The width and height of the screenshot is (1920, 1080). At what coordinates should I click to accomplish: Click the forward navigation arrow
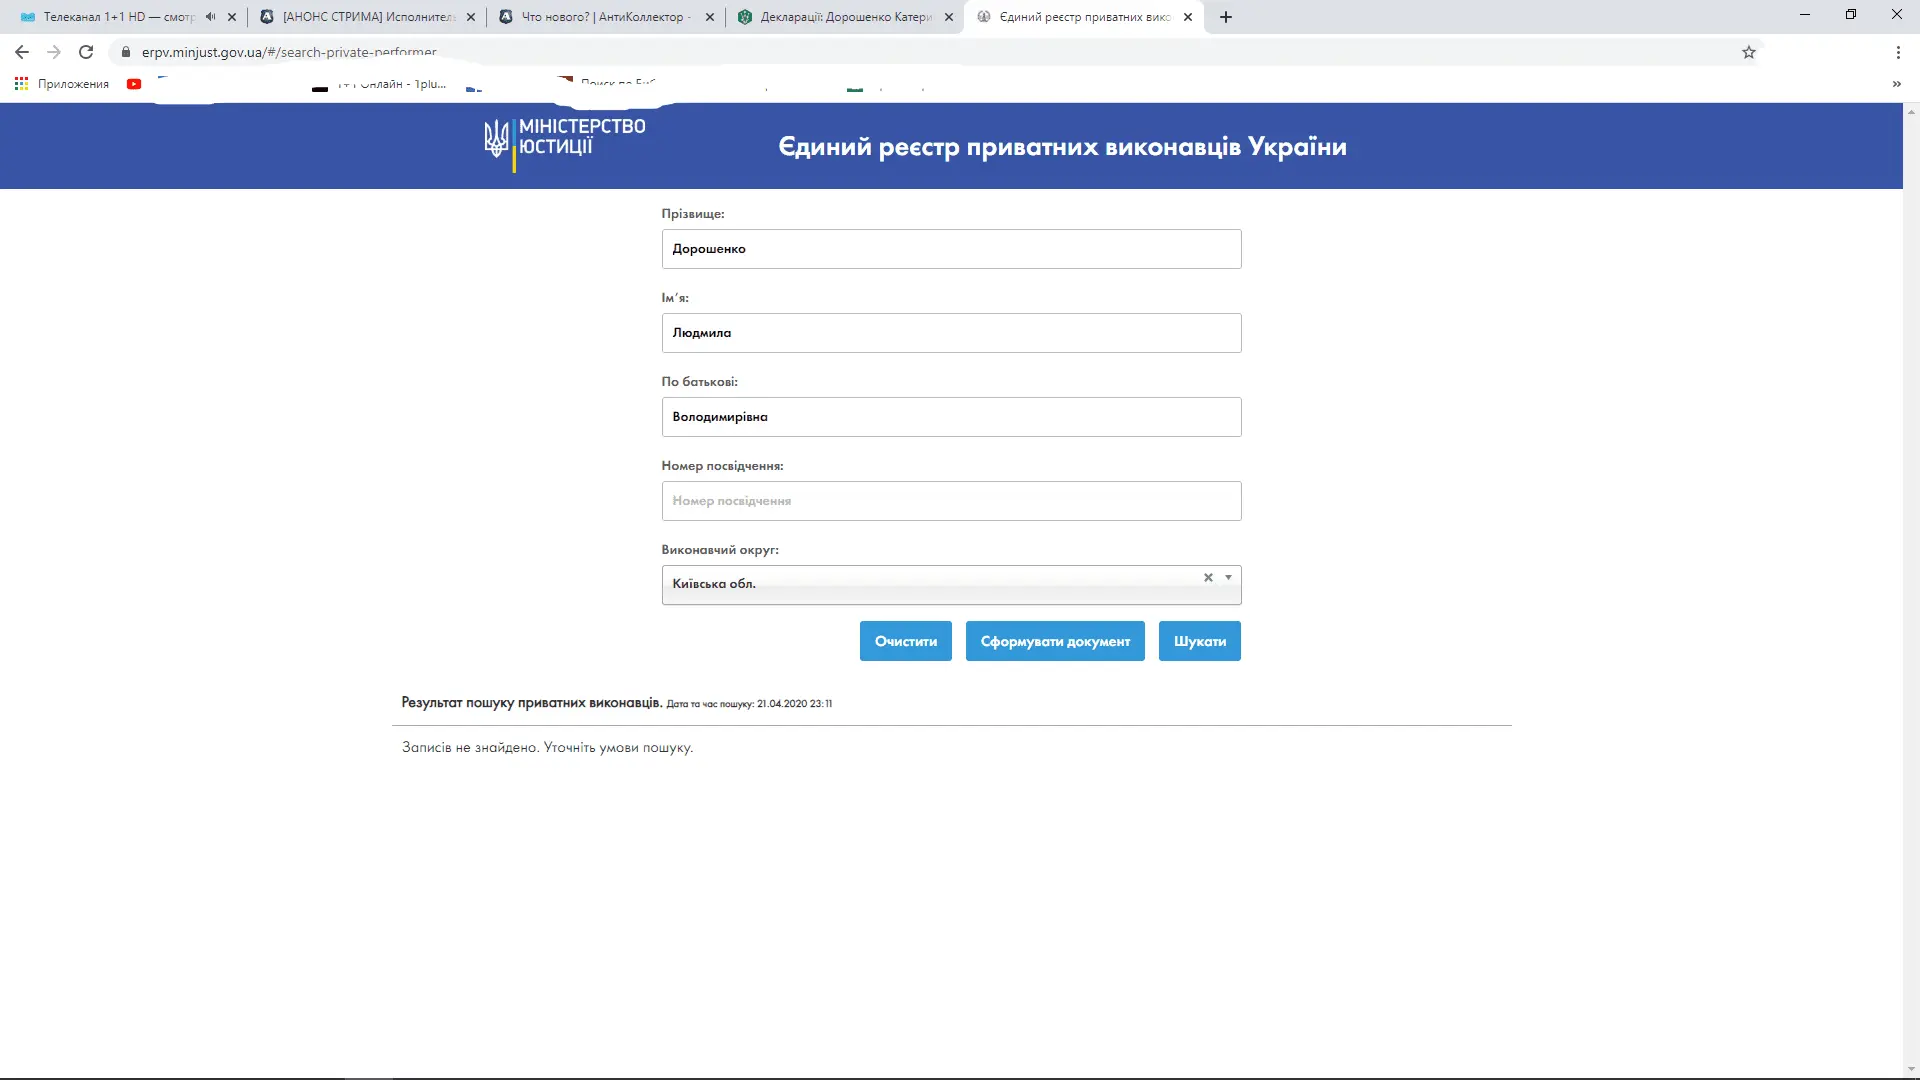(x=54, y=52)
